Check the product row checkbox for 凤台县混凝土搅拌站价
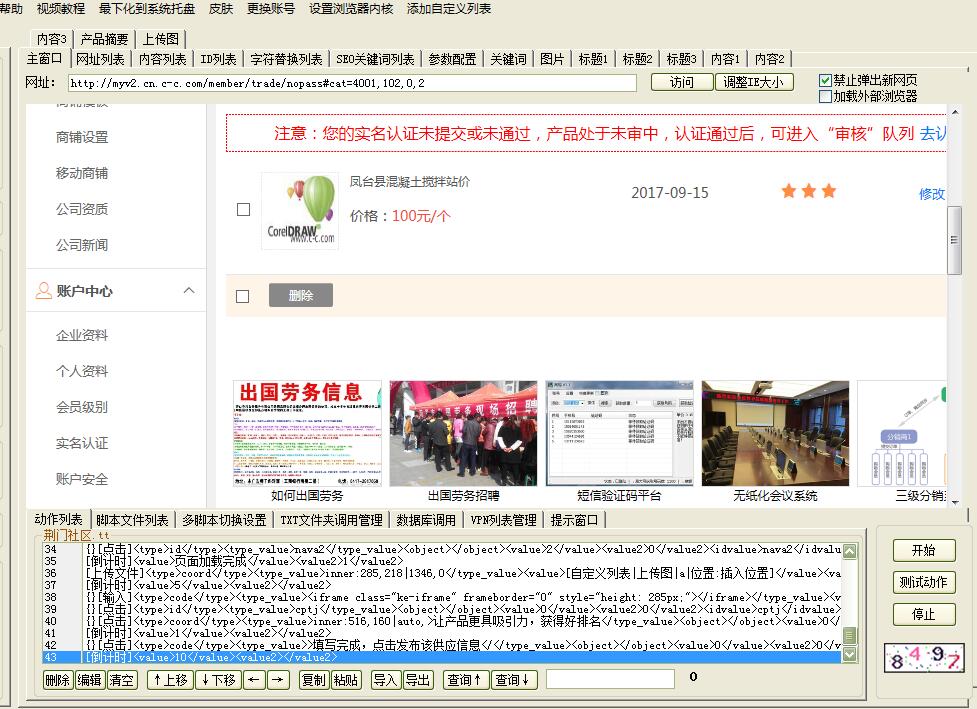The image size is (977, 709). (244, 209)
